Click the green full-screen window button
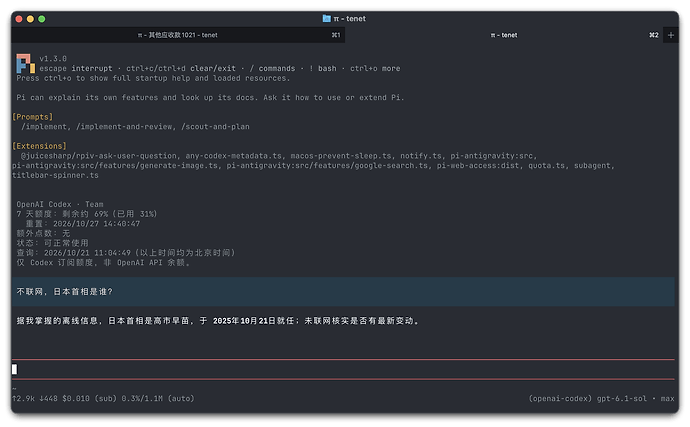Viewport: 690px width, 427px height. (x=42, y=19)
